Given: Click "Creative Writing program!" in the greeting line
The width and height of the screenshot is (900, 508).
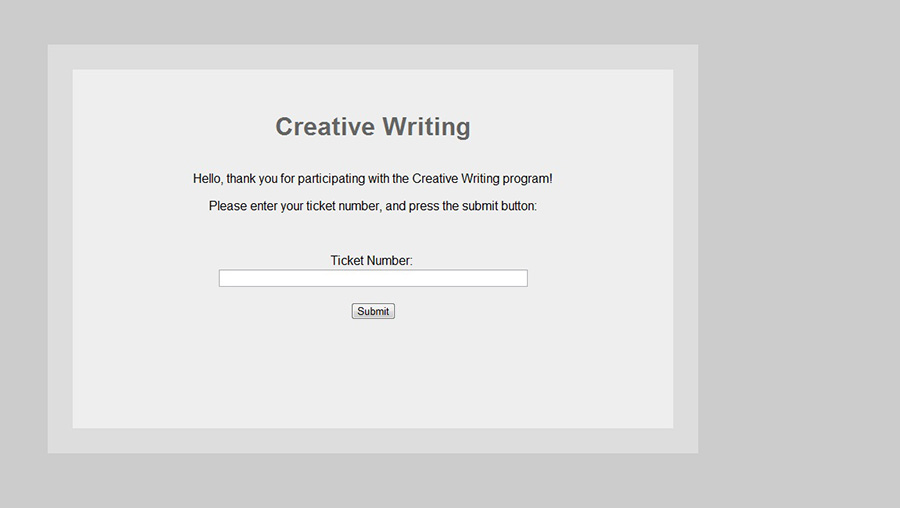Looking at the screenshot, I should (482, 179).
